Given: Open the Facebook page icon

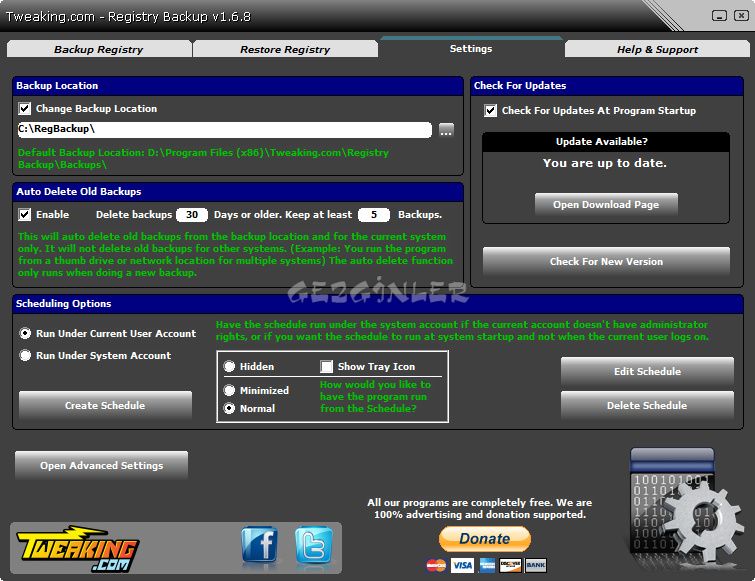Looking at the screenshot, I should point(260,544).
